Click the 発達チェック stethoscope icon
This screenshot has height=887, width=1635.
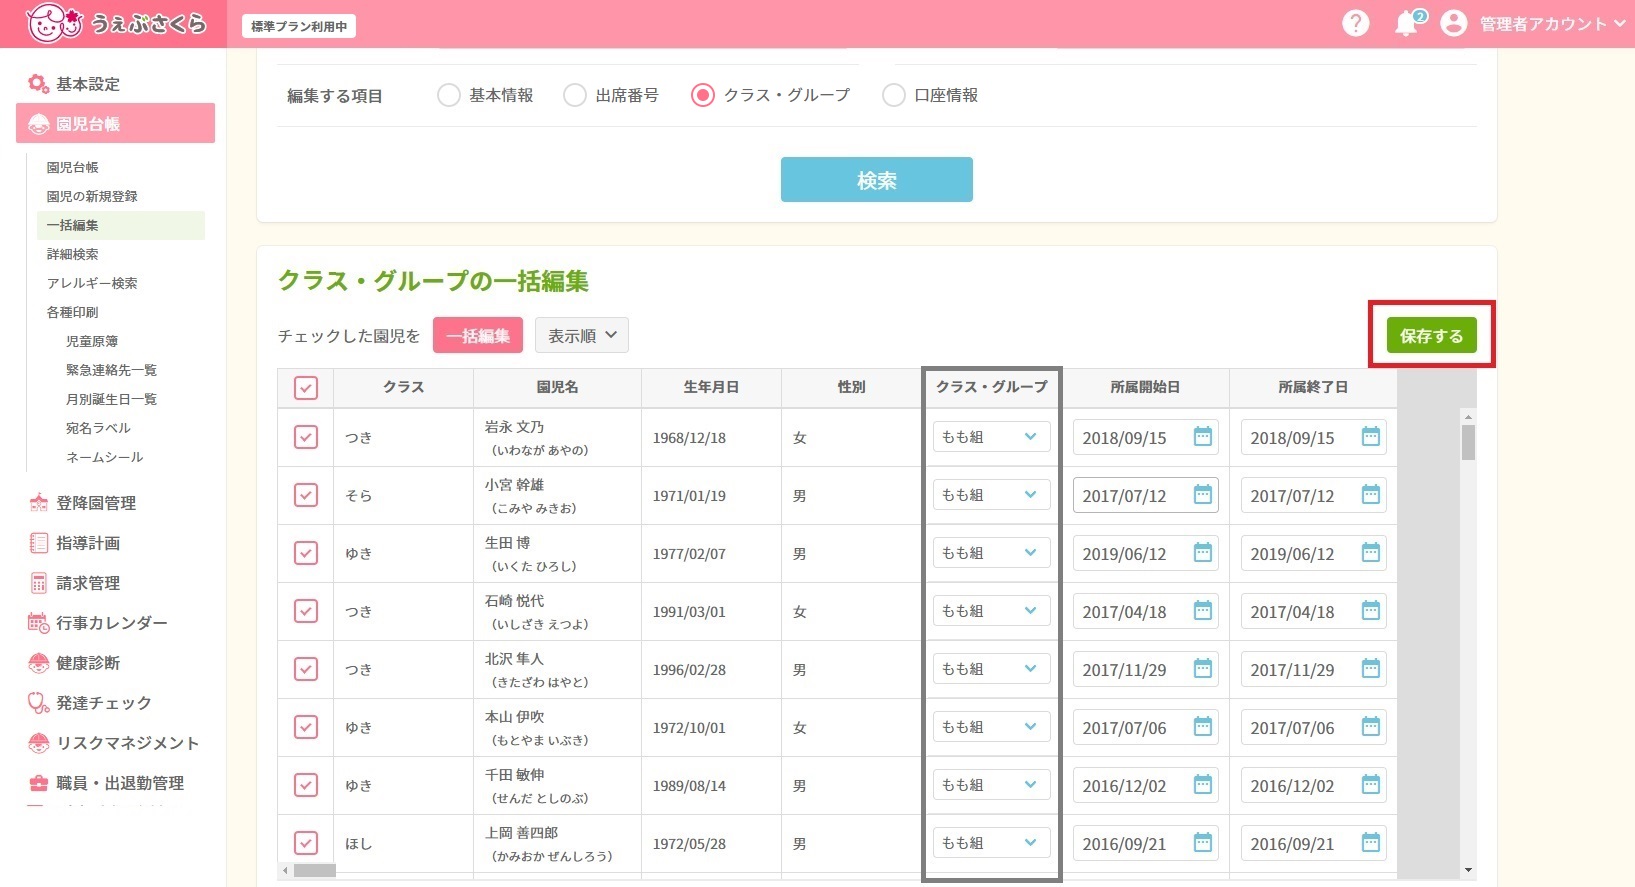[x=38, y=703]
